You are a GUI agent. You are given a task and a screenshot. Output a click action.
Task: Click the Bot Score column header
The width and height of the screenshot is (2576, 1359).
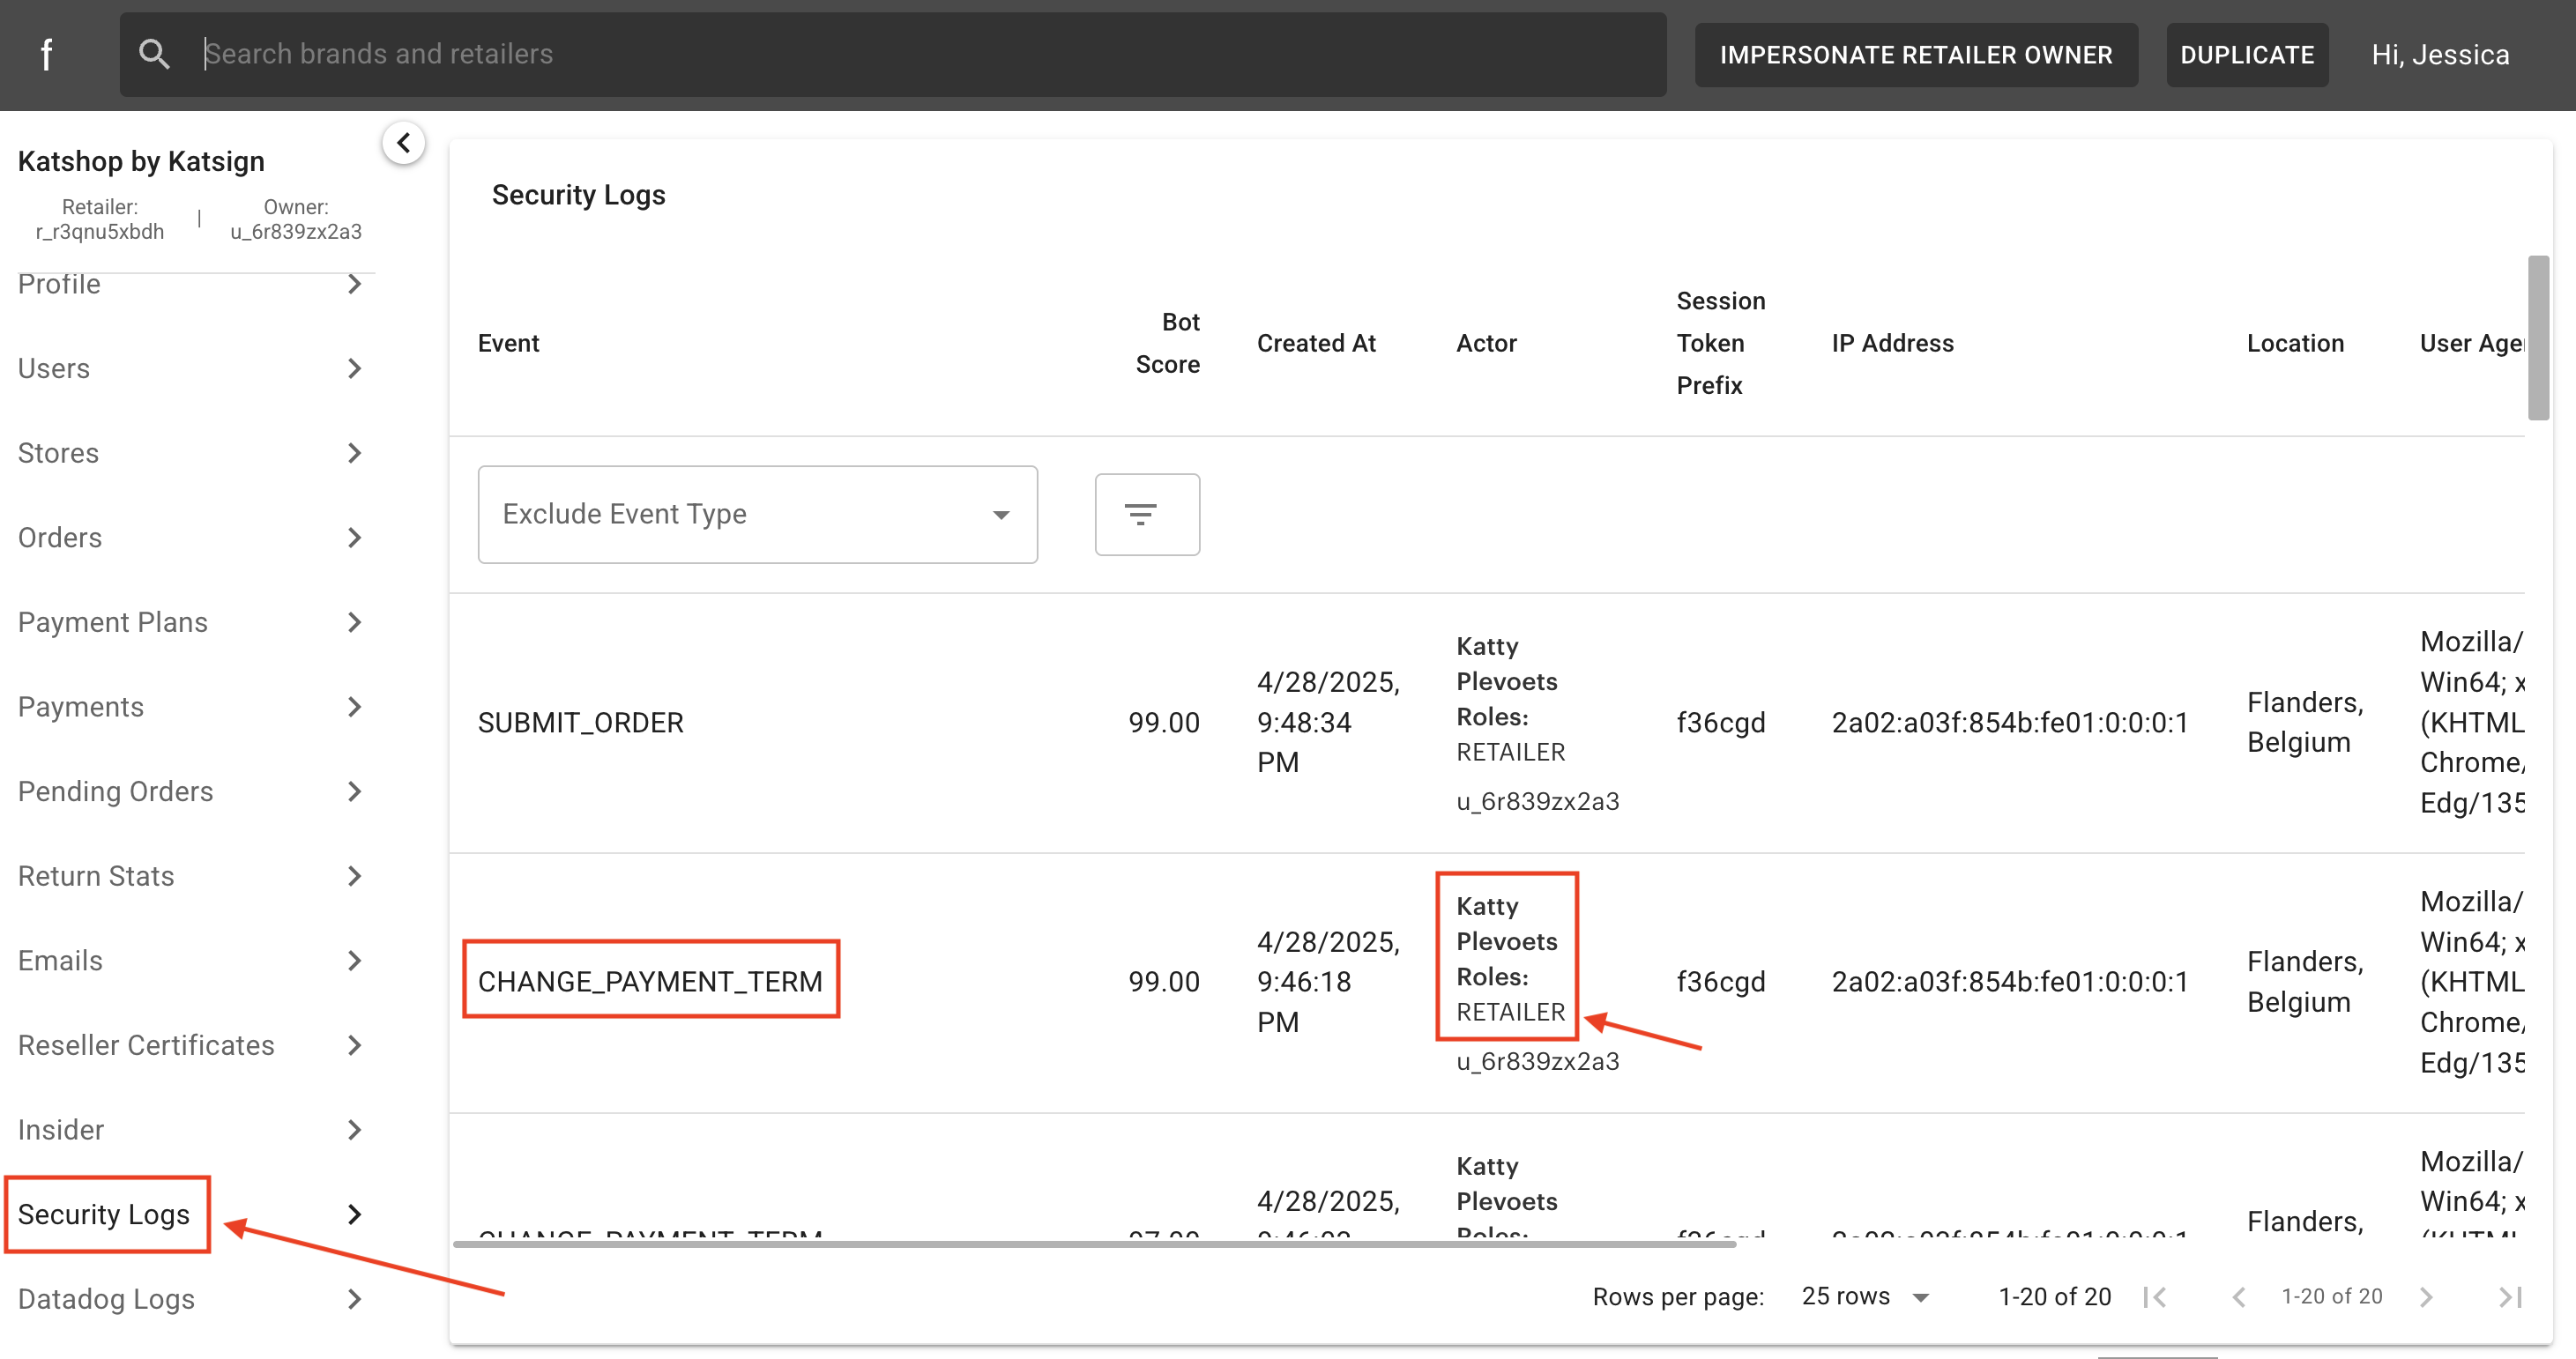pos(1167,343)
